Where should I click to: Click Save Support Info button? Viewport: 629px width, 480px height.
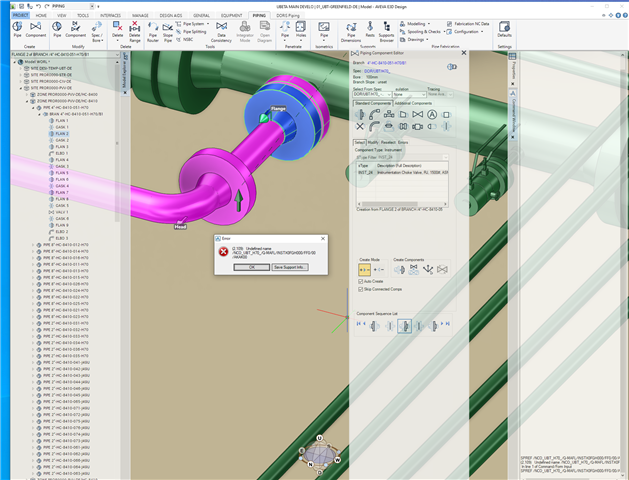coord(290,267)
